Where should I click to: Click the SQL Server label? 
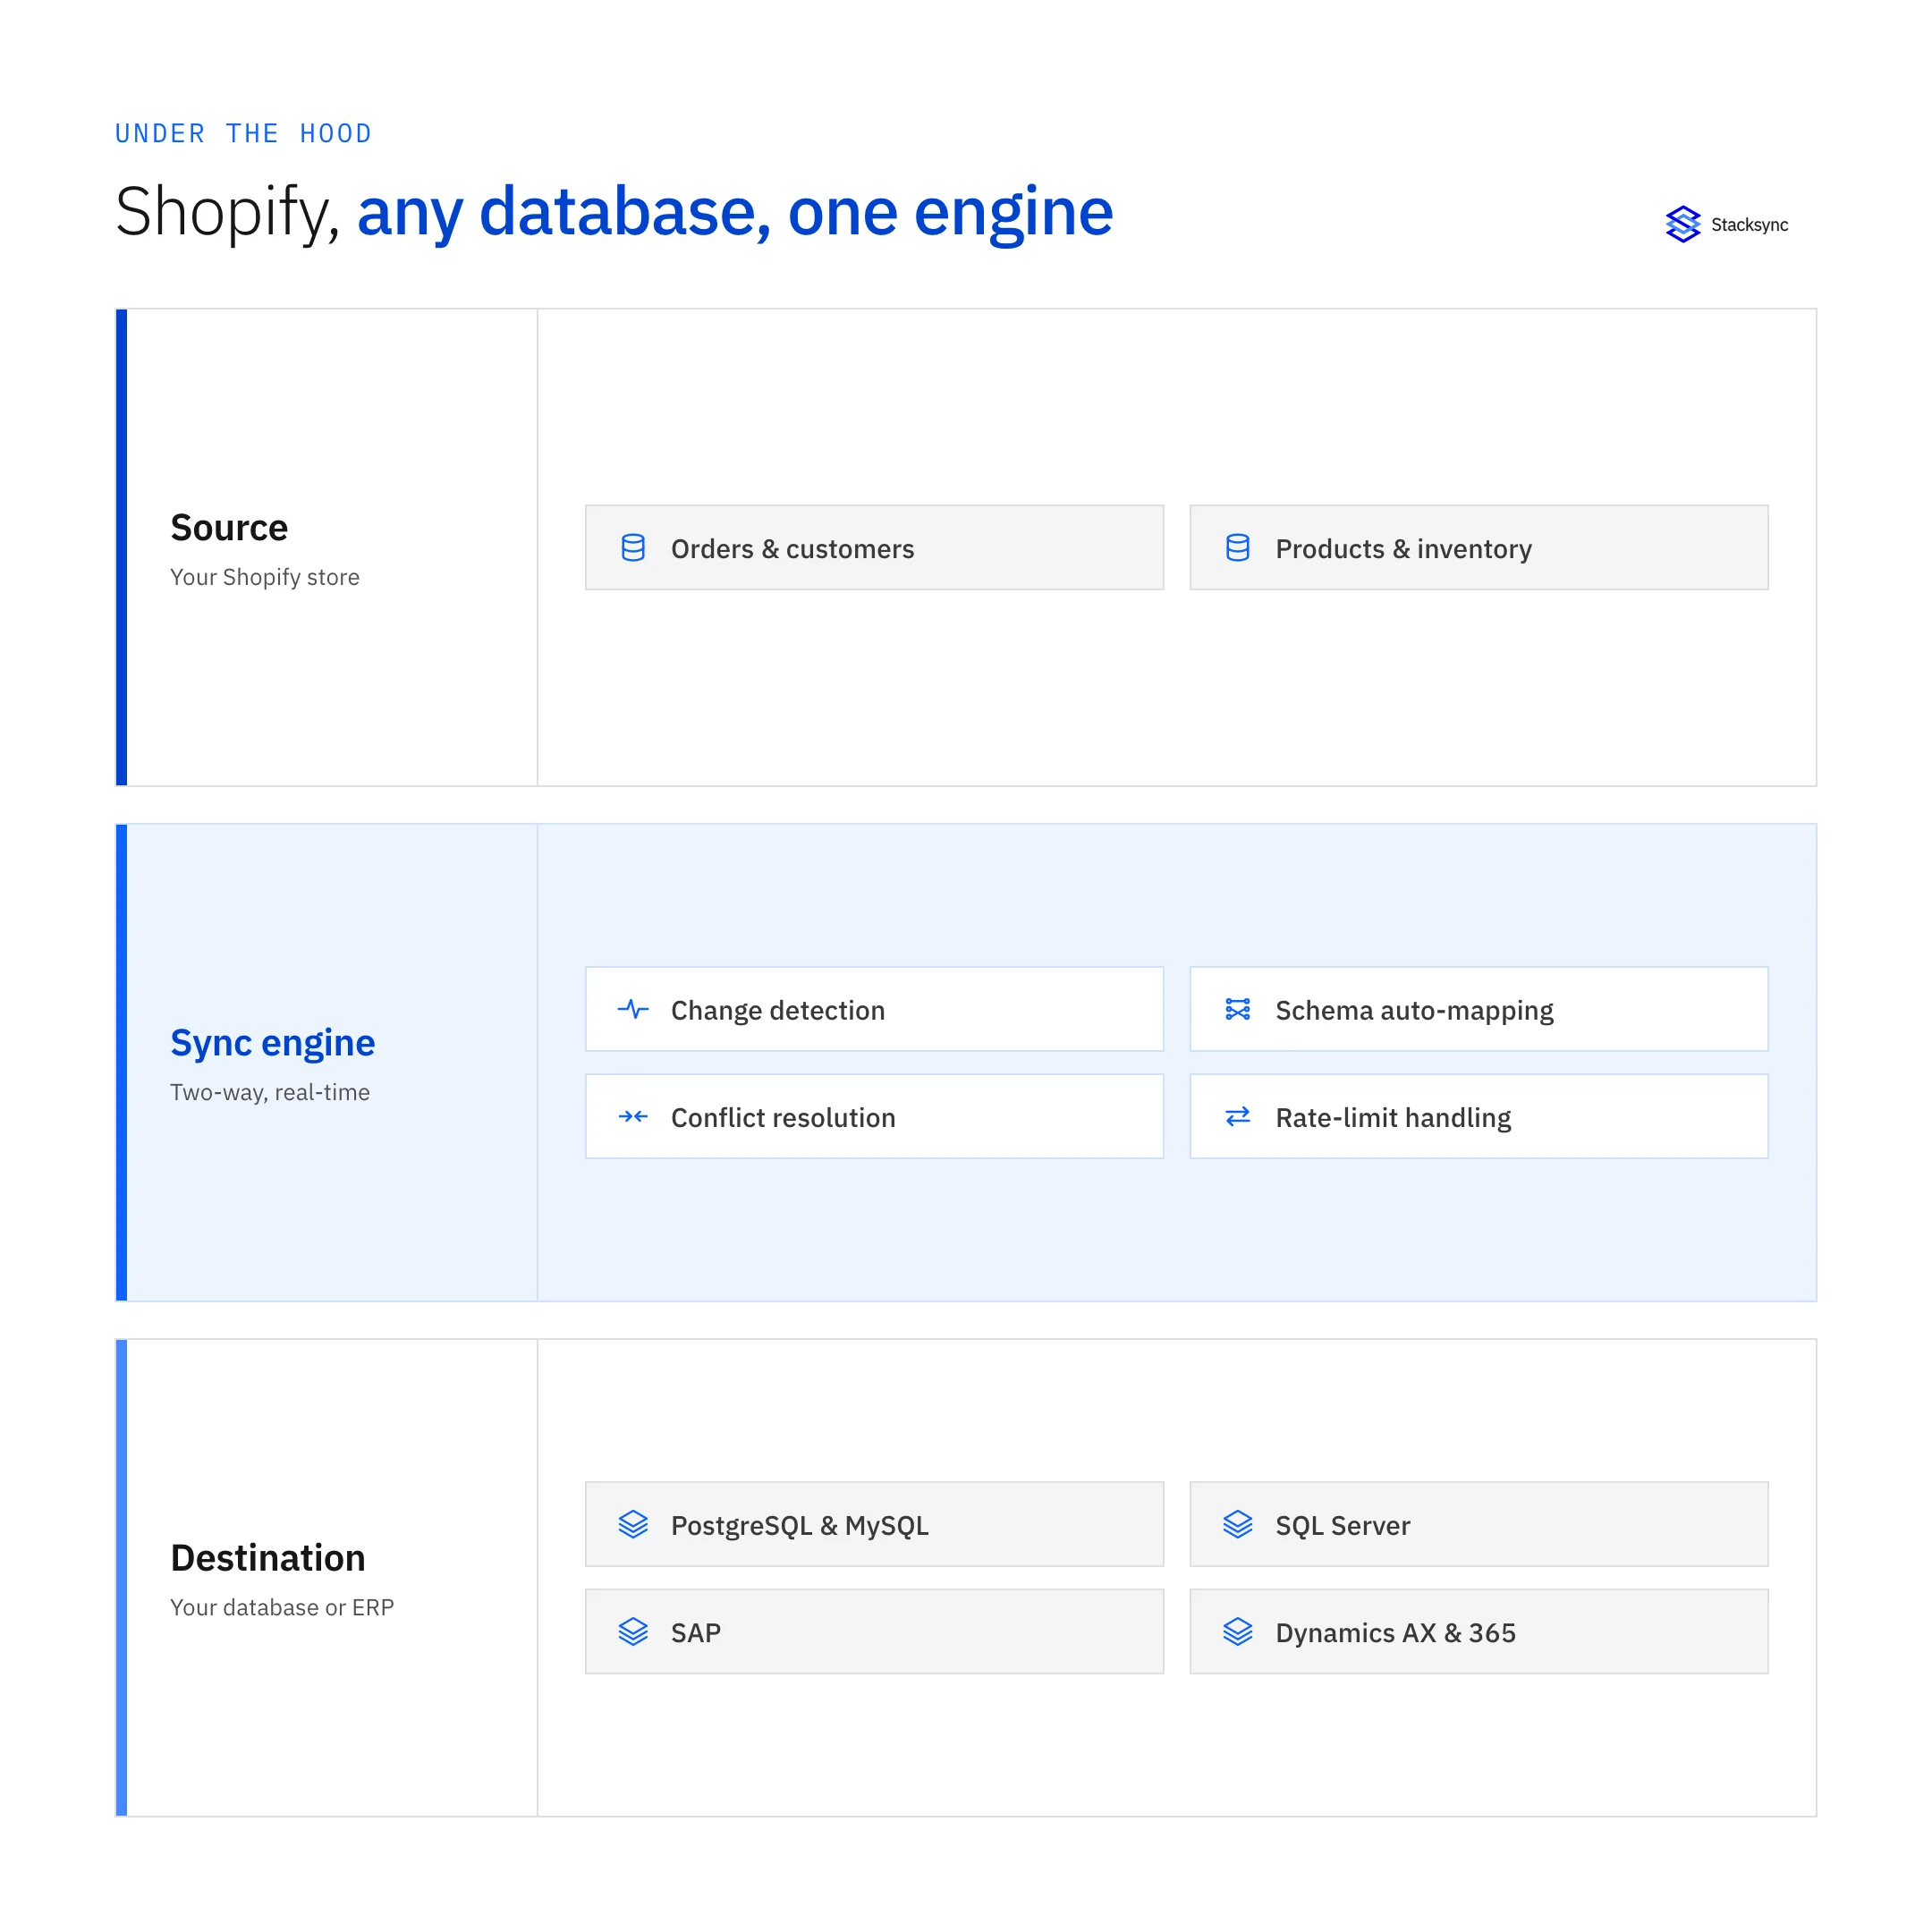point(1342,1525)
